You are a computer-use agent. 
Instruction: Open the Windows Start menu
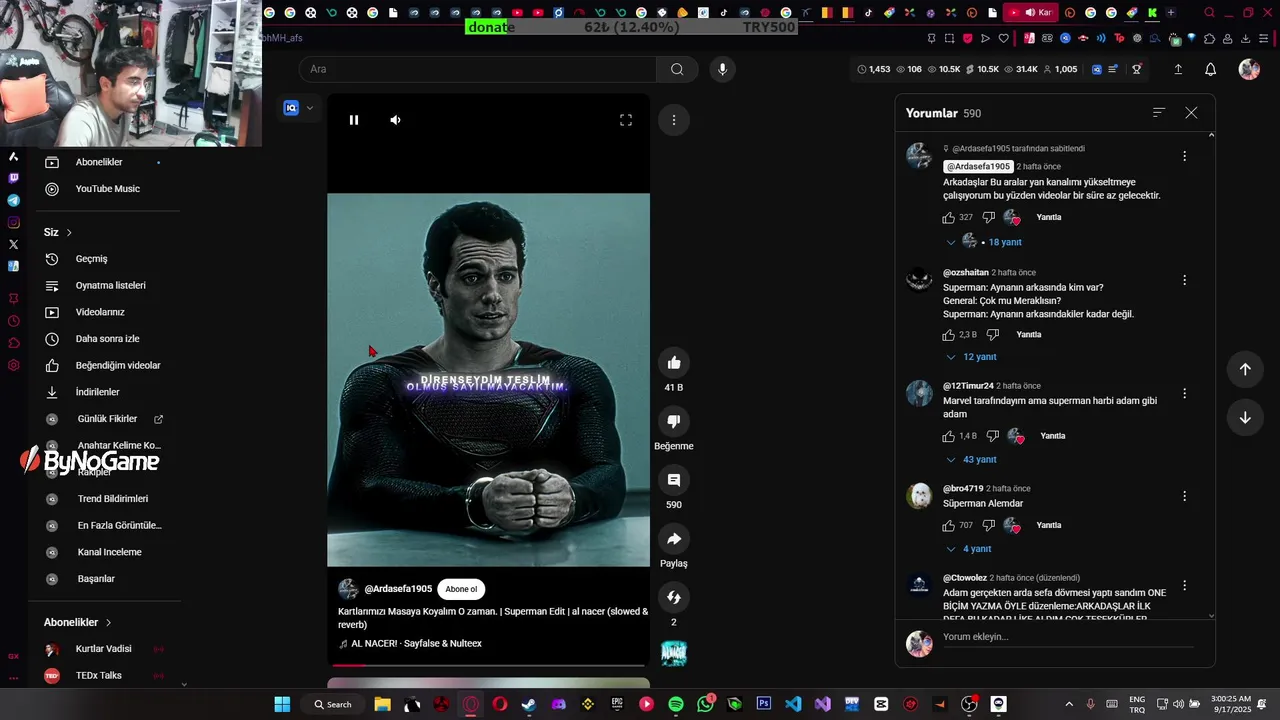[x=282, y=704]
